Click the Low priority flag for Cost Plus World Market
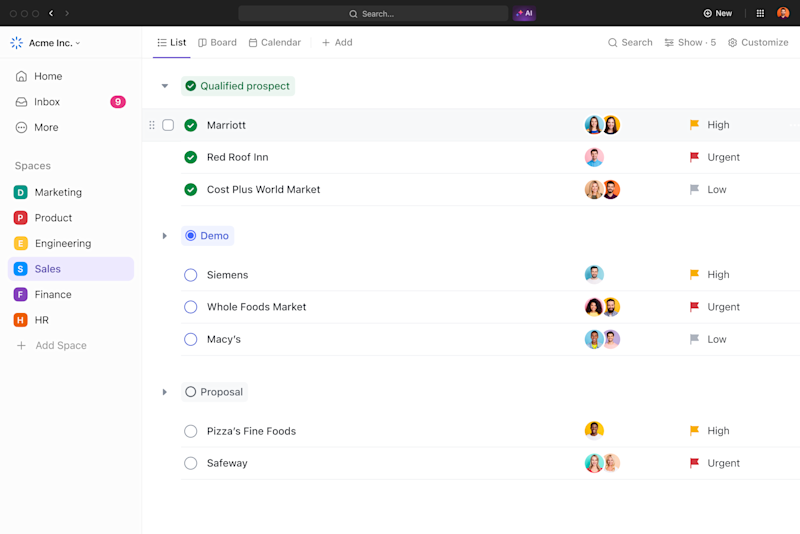Viewport: 800px width, 534px height. (x=694, y=189)
